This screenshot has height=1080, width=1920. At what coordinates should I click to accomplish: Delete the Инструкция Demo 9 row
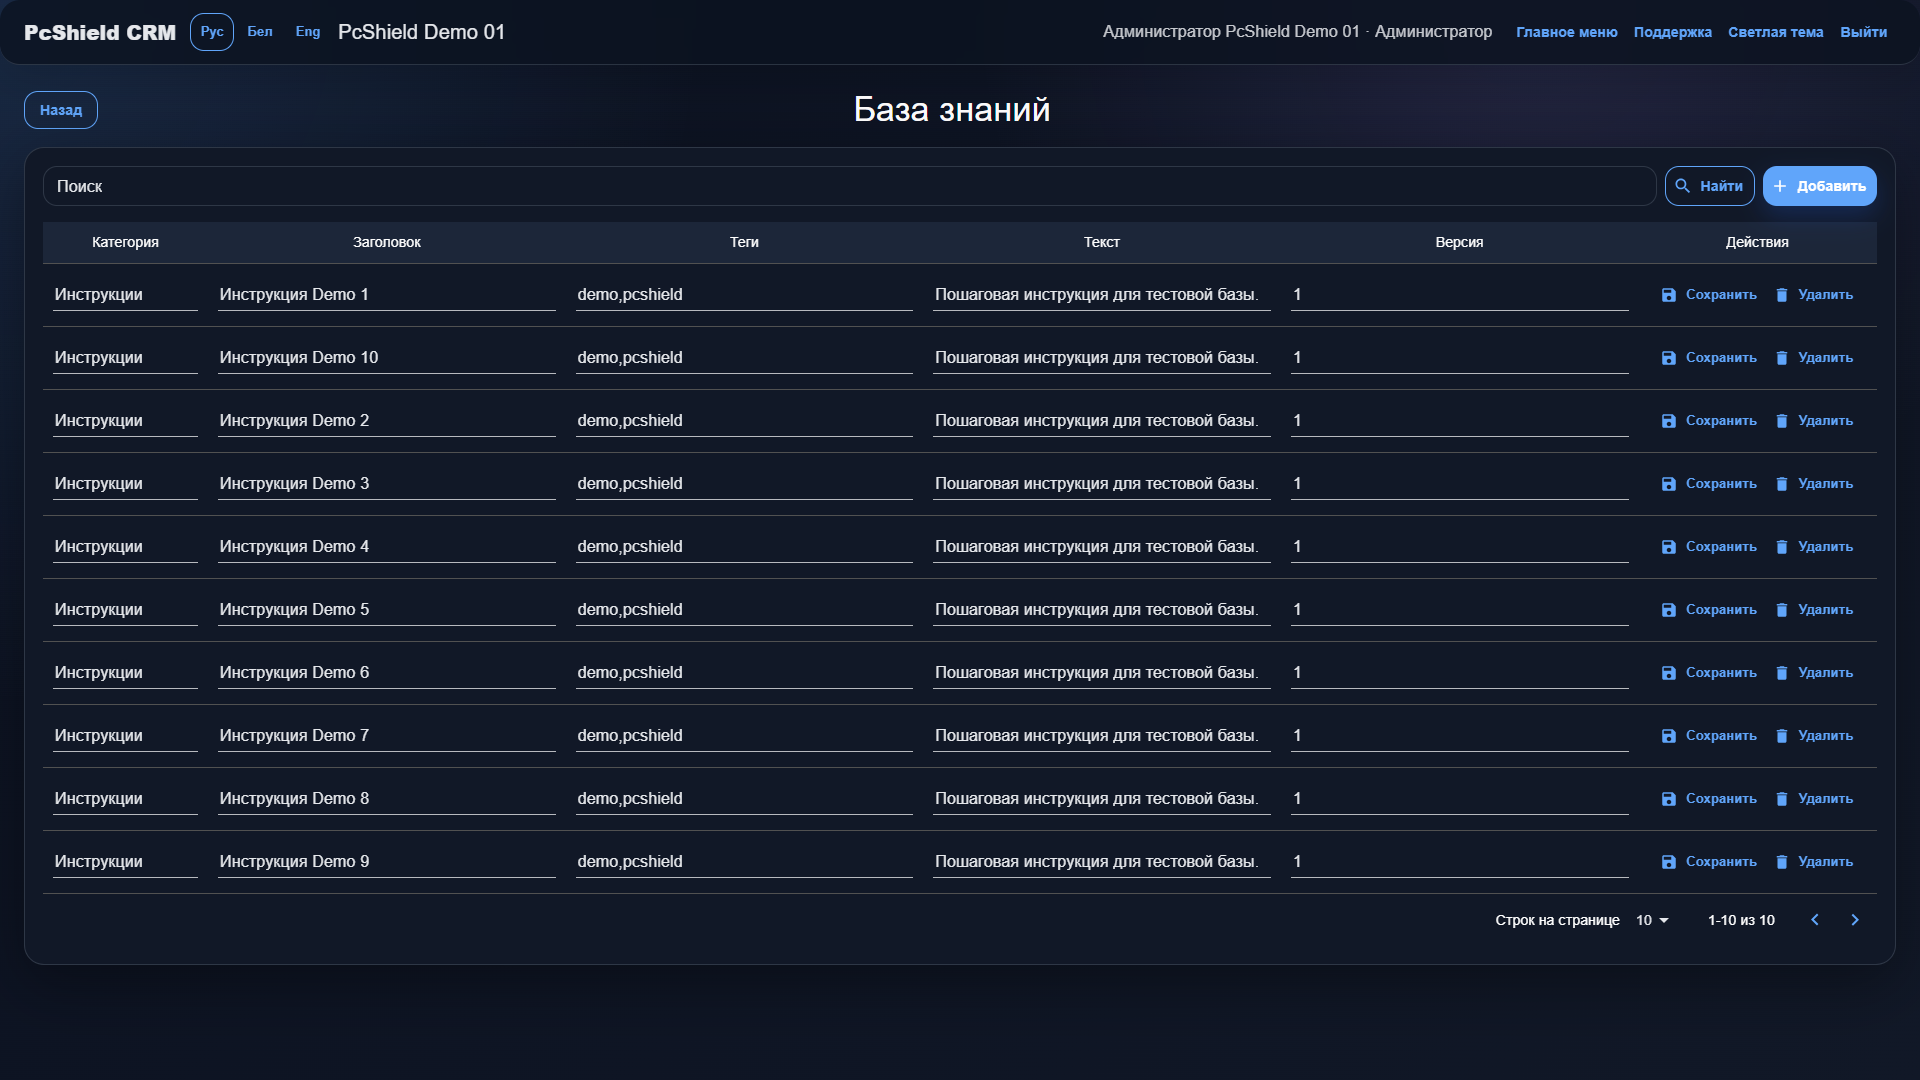(1814, 862)
